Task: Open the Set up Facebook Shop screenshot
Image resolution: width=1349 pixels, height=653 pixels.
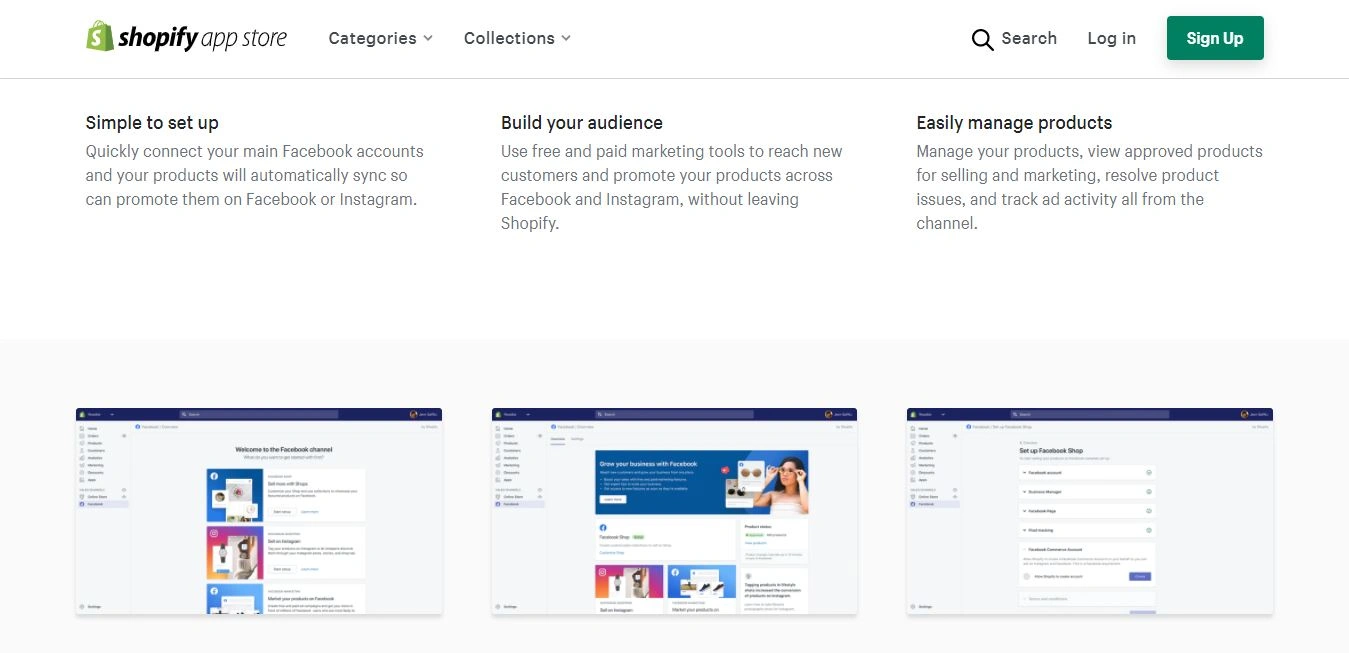Action: (1090, 511)
